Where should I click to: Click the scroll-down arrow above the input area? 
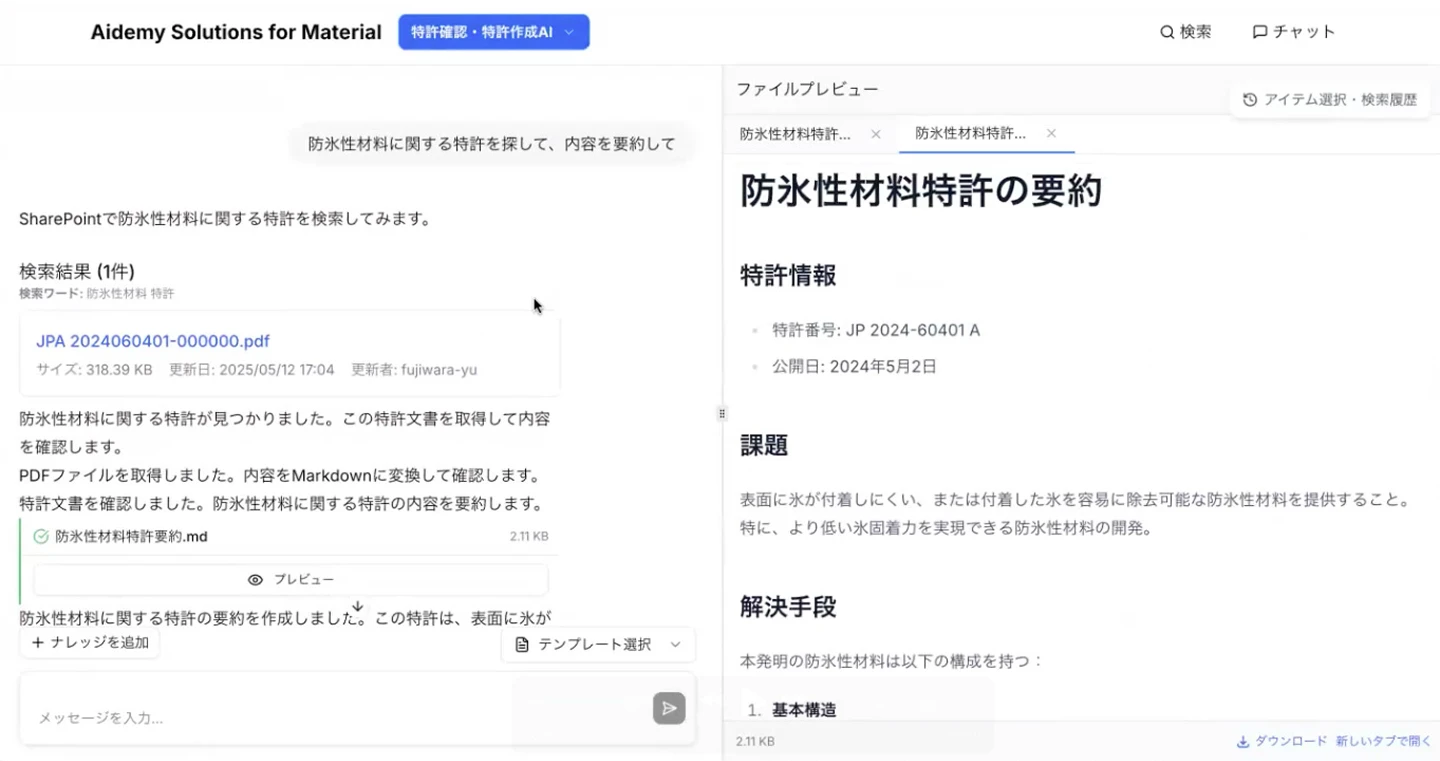point(357,606)
